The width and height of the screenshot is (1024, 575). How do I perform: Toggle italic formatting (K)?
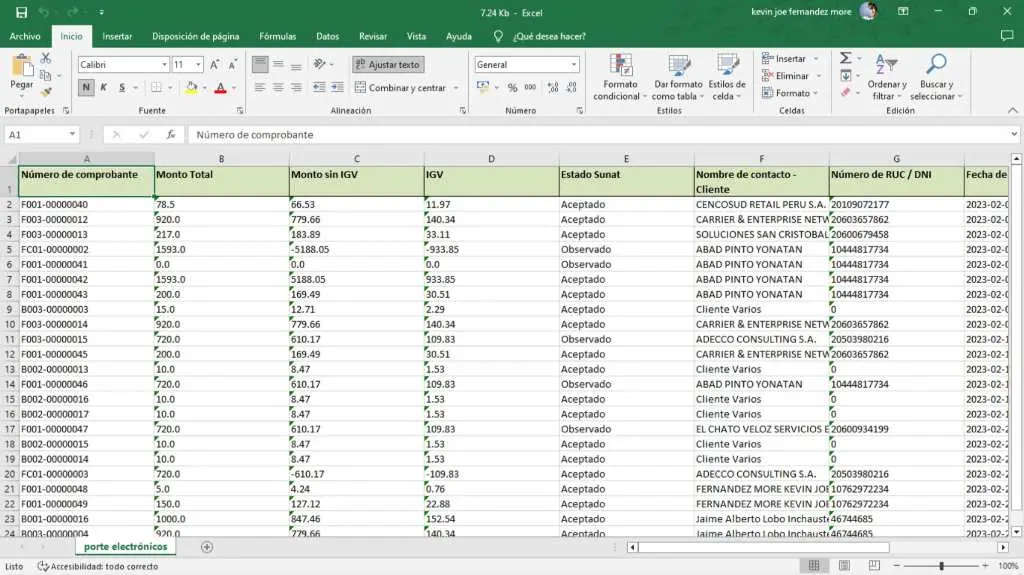pos(104,88)
